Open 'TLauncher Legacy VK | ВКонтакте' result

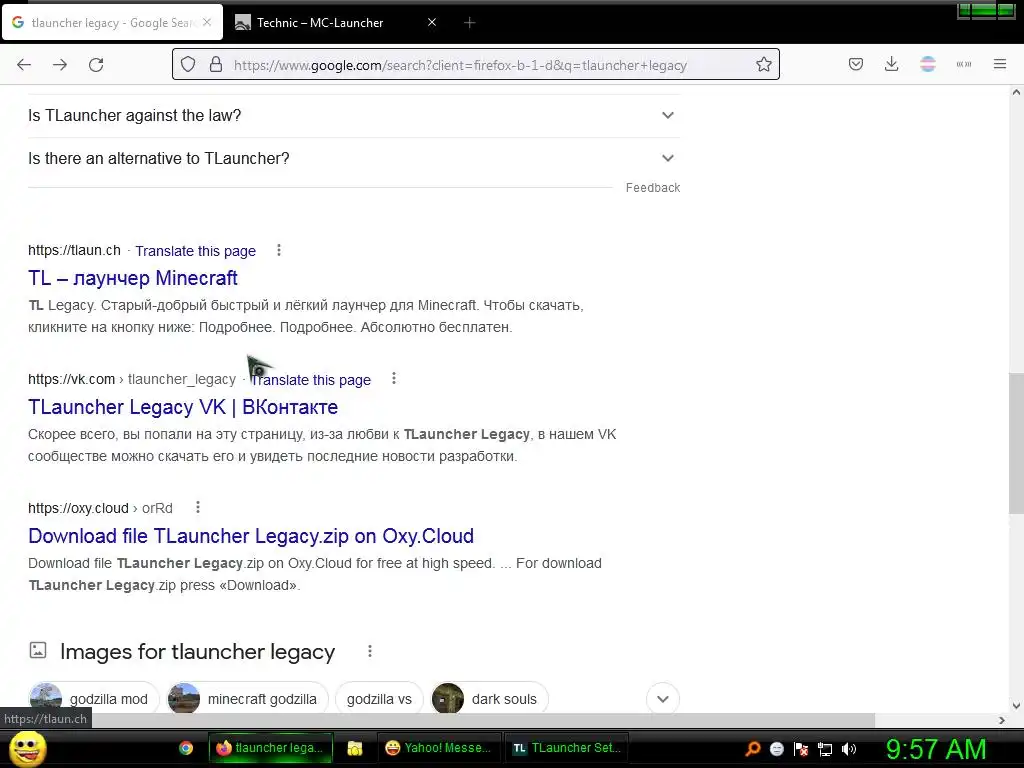click(183, 407)
